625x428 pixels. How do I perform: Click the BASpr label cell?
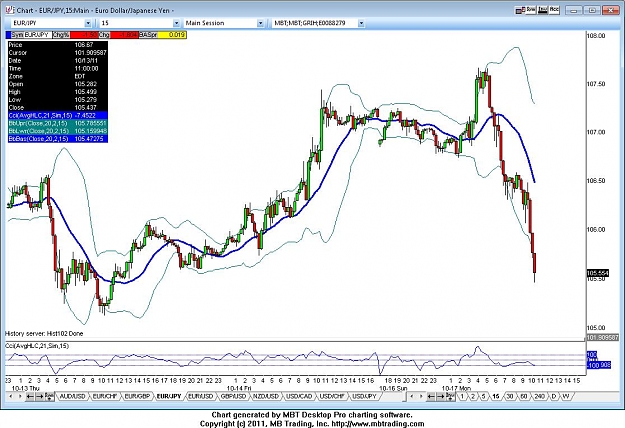(148, 35)
